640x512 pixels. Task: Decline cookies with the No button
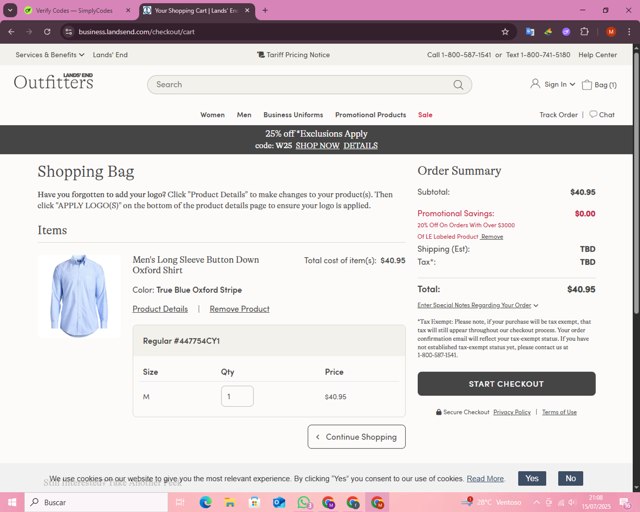[x=571, y=479]
